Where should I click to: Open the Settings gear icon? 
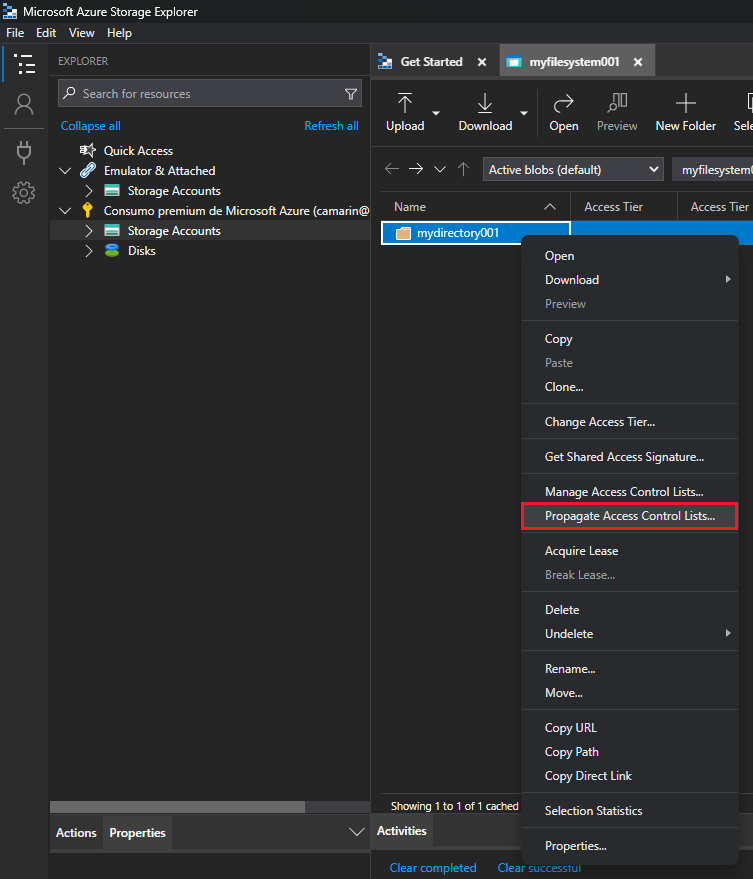pos(24,192)
